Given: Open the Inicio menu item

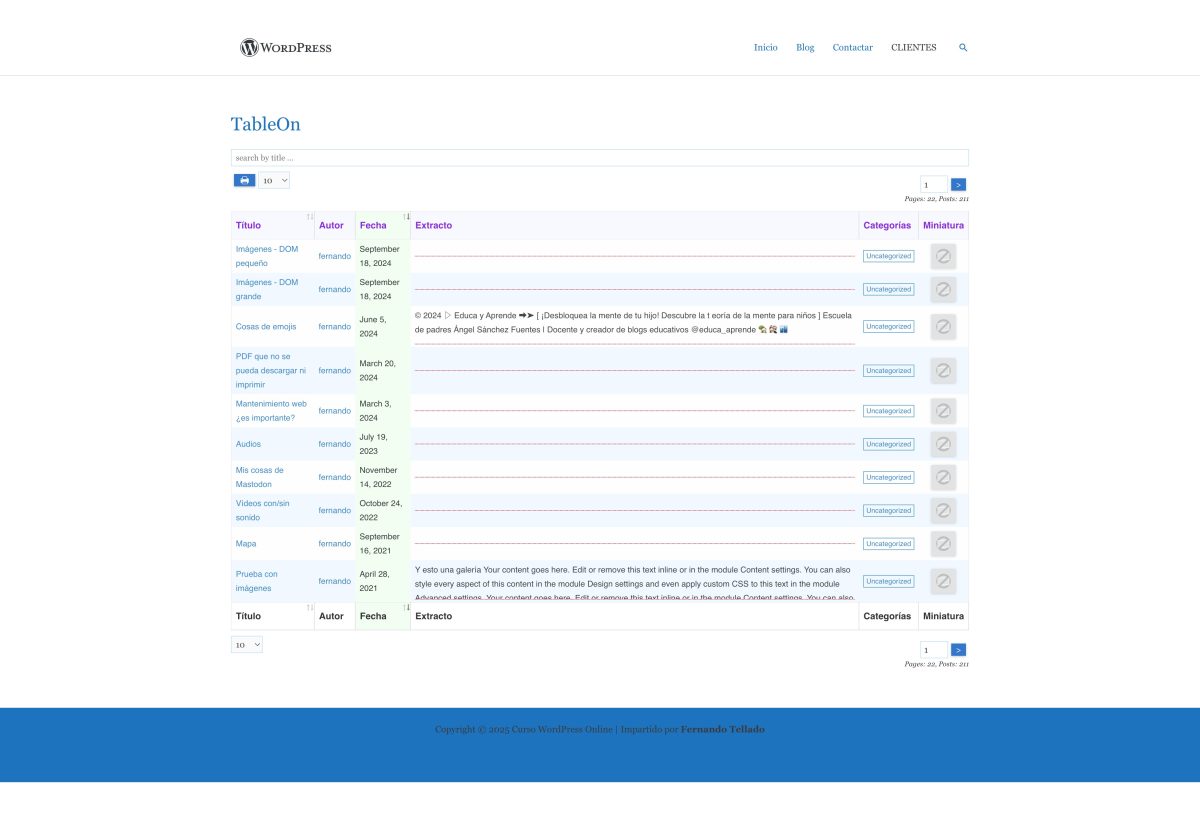Looking at the screenshot, I should (x=765, y=47).
